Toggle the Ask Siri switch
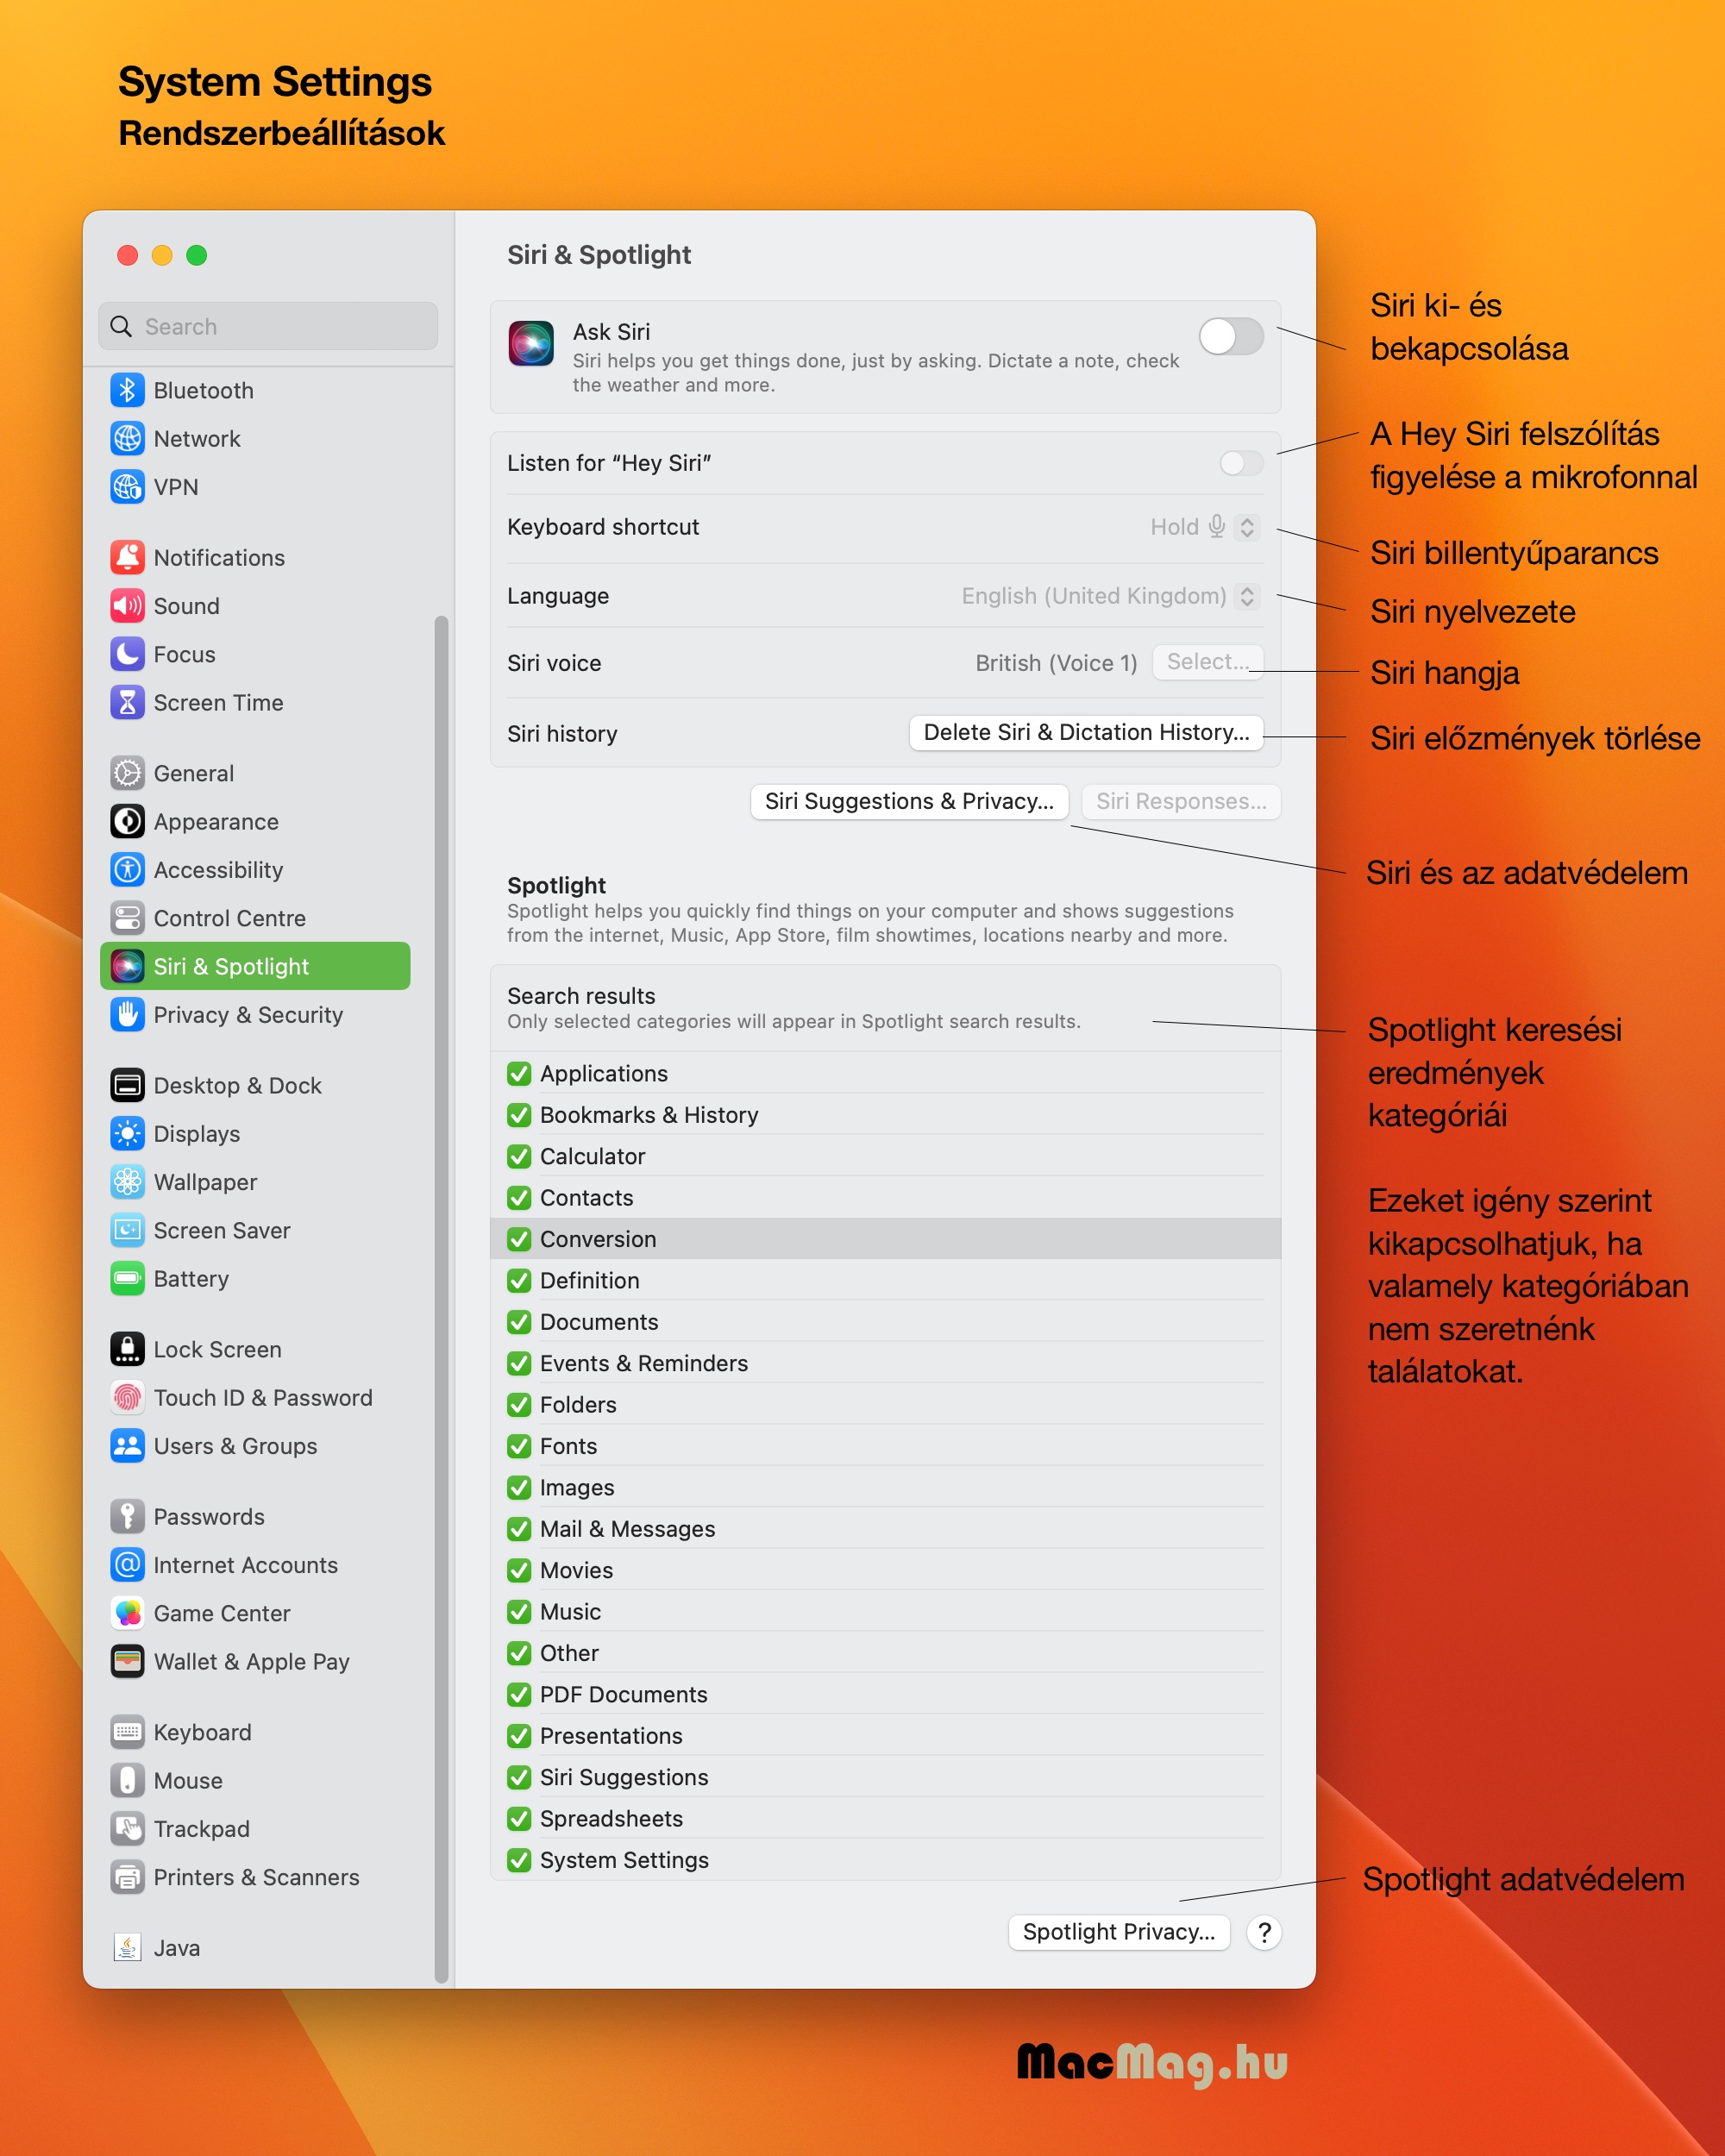 [x=1231, y=337]
